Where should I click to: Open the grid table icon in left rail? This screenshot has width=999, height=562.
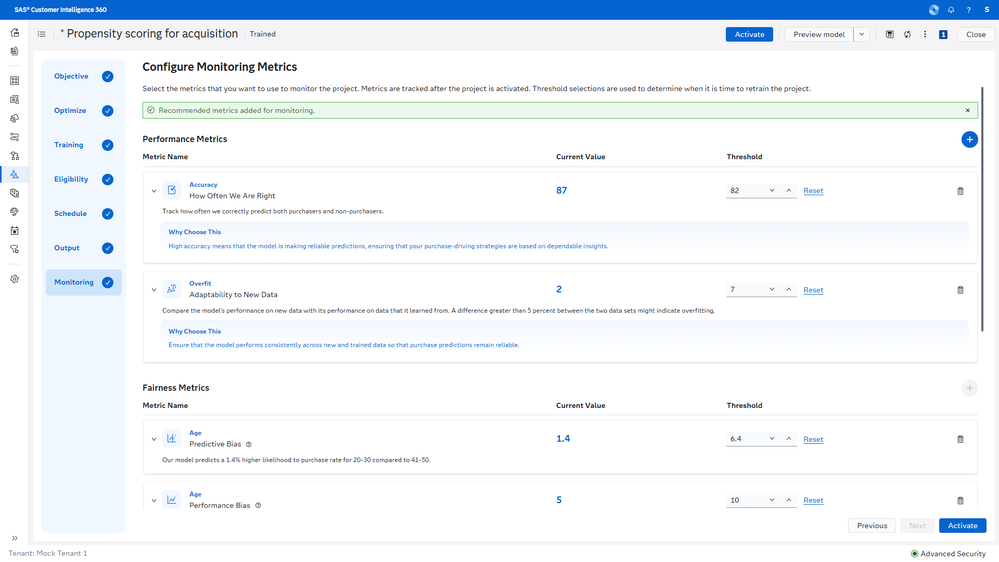[15, 80]
